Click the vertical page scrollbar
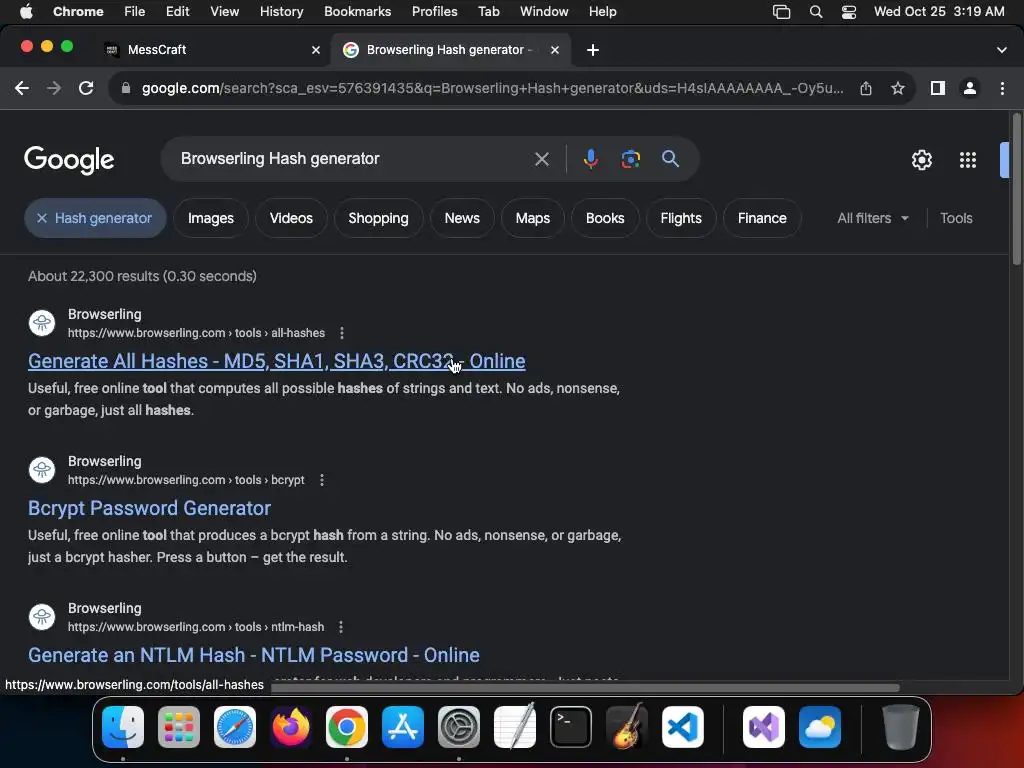 point(1016,189)
